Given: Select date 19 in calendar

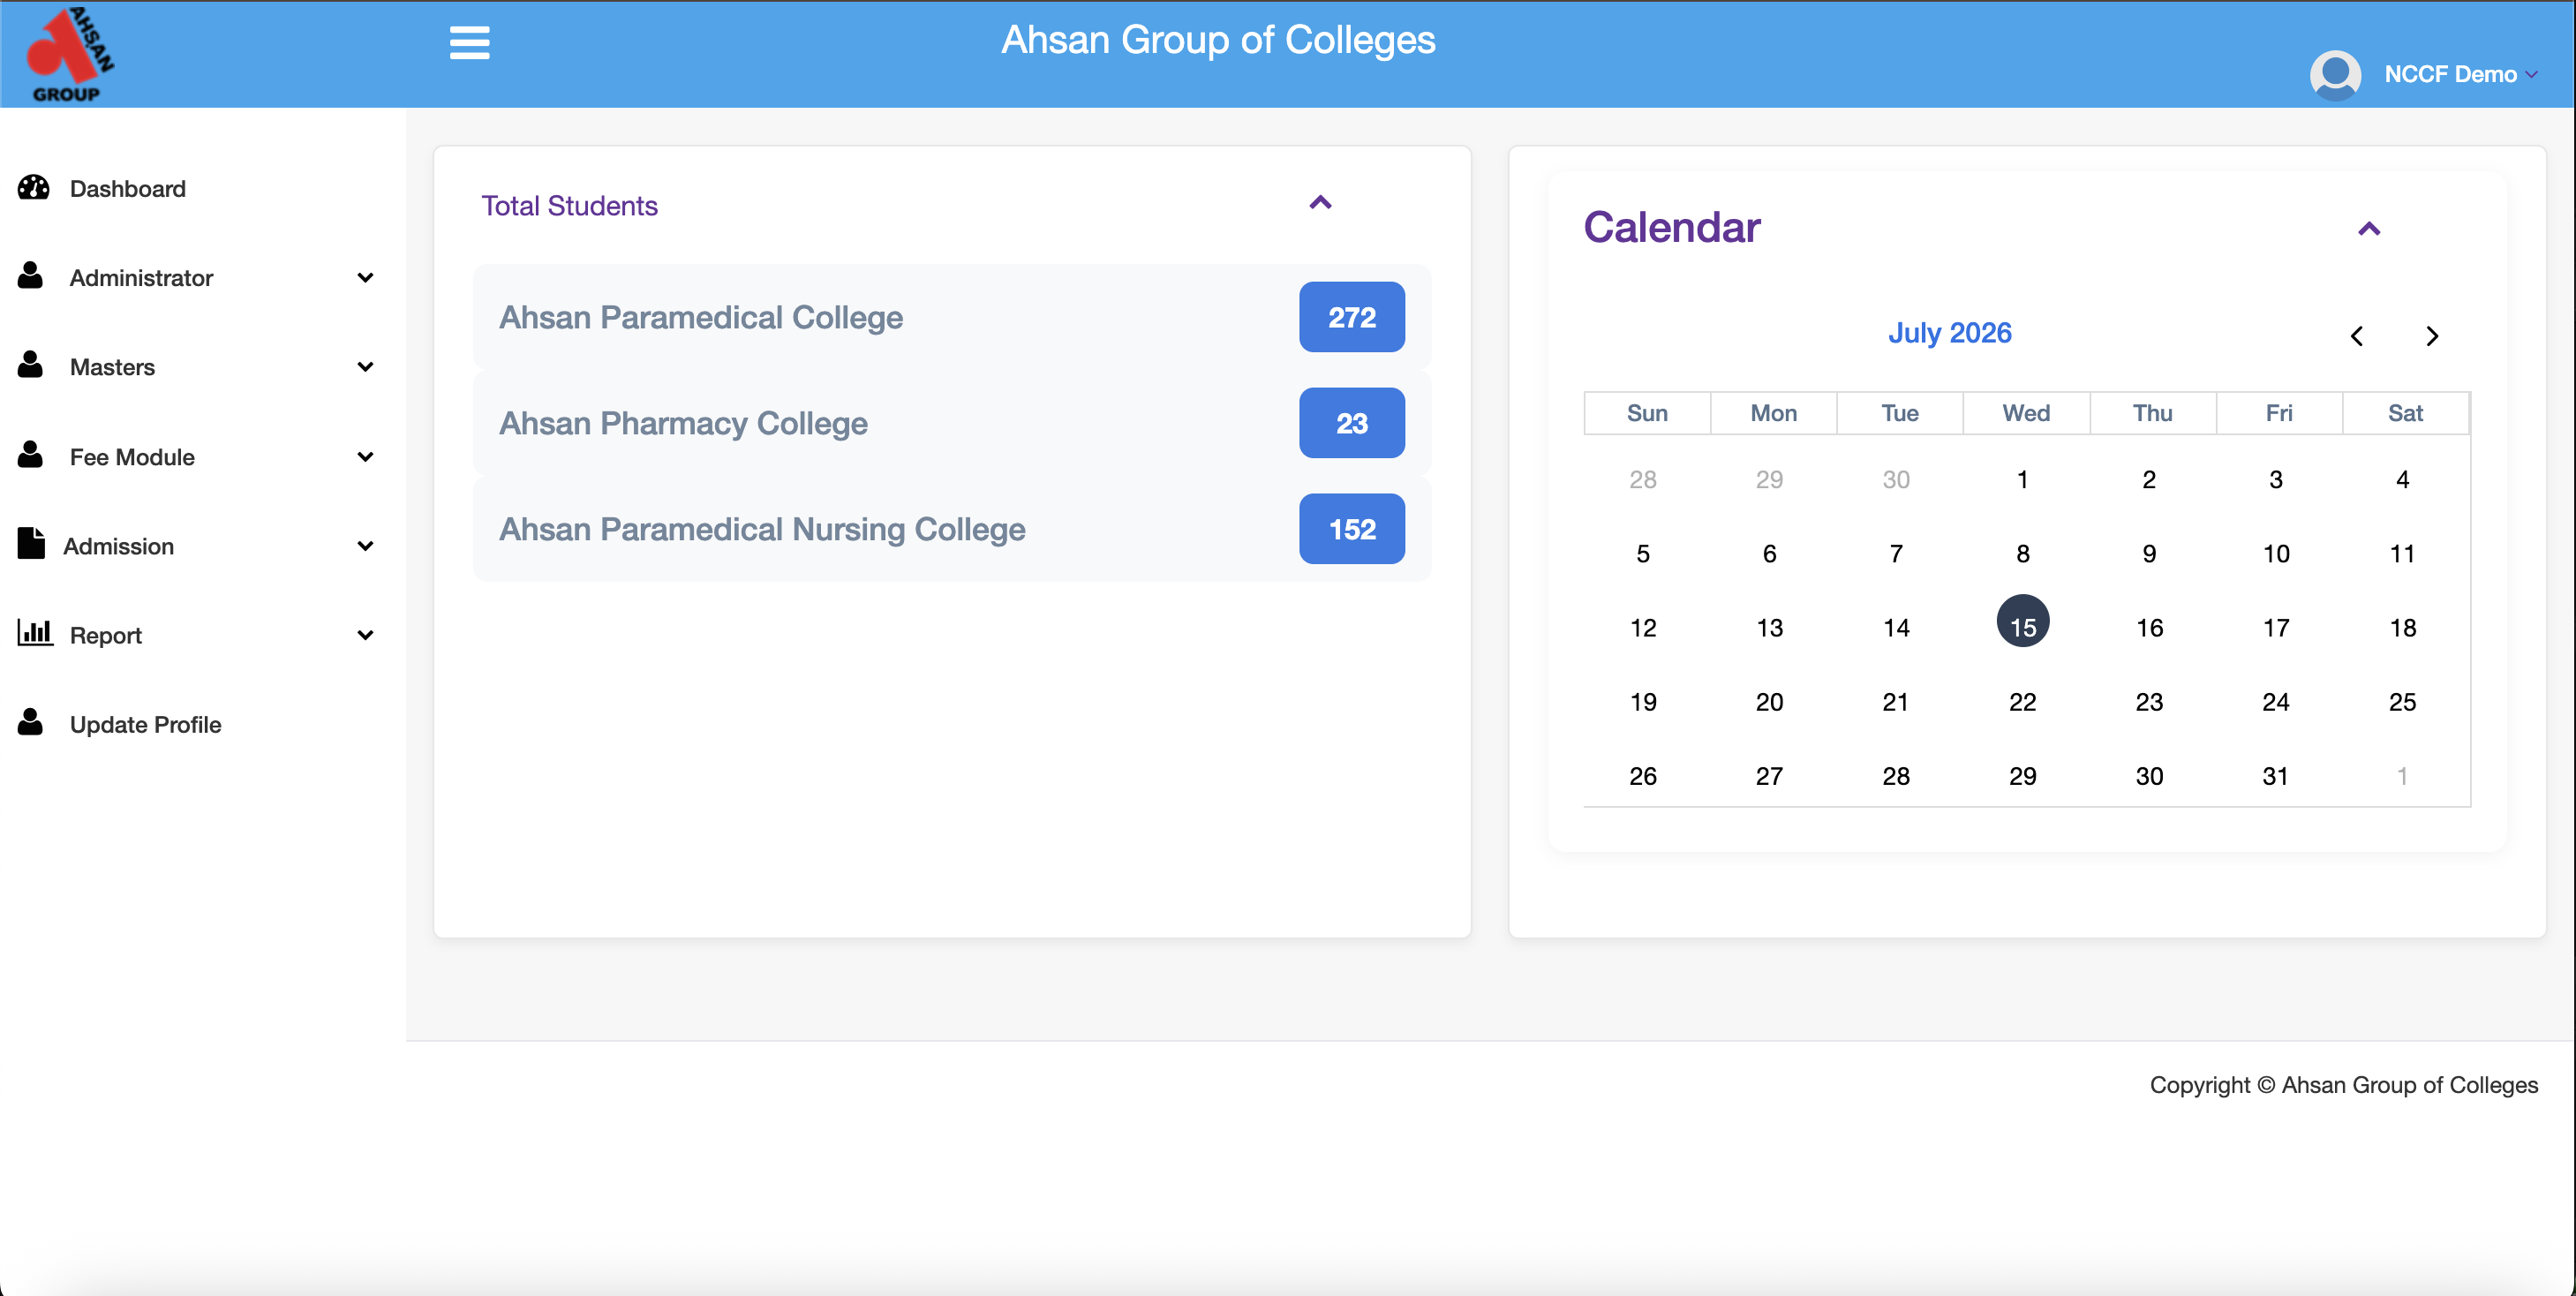Looking at the screenshot, I should point(1643,703).
